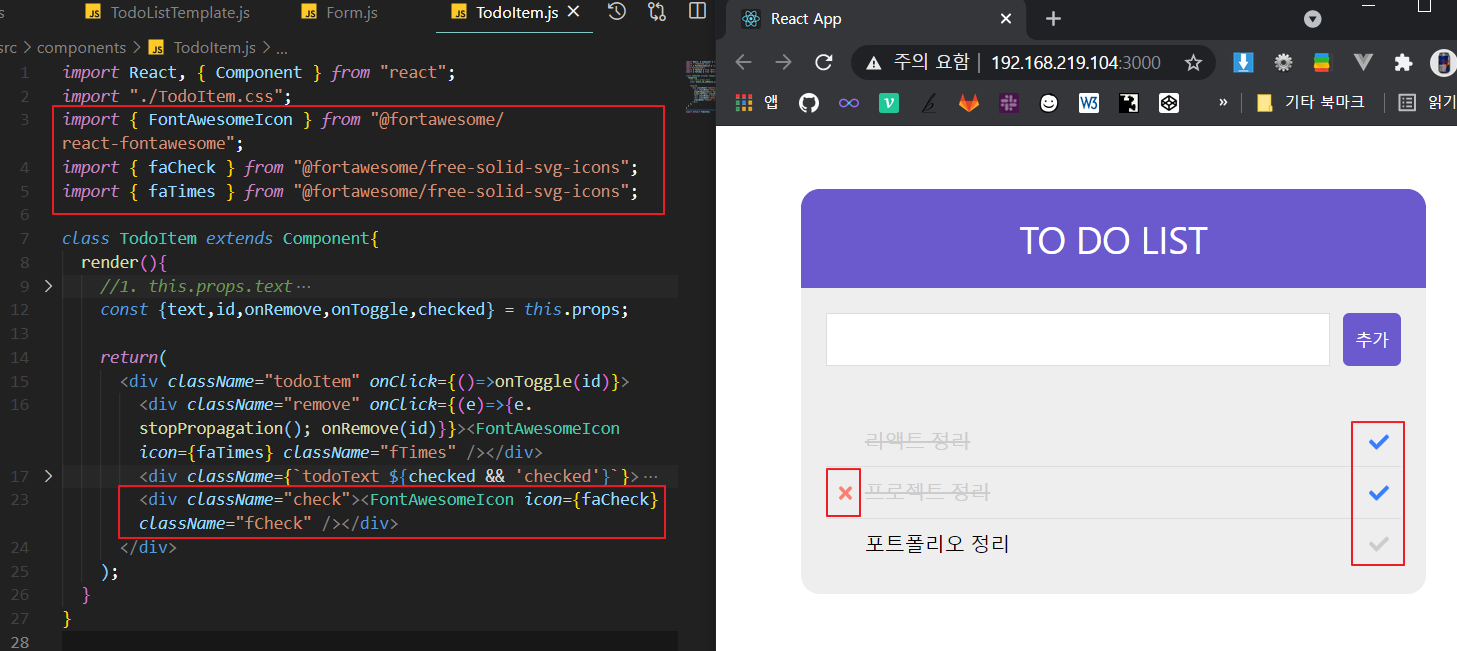1457x651 pixels.
Task: Open the W3 Schools bookmark
Action: [x=1089, y=102]
